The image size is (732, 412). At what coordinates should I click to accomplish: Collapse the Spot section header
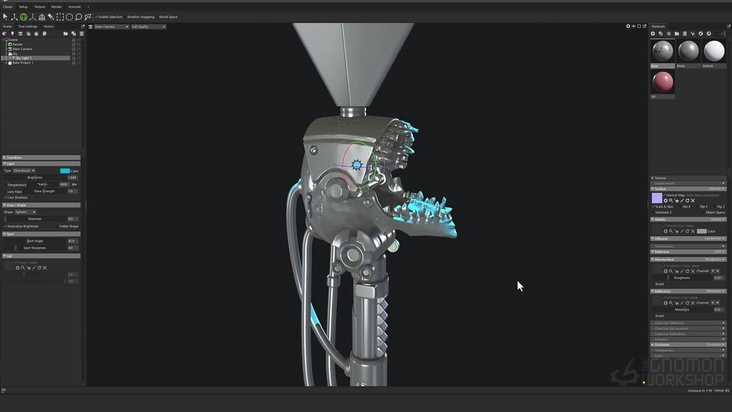pos(41,234)
